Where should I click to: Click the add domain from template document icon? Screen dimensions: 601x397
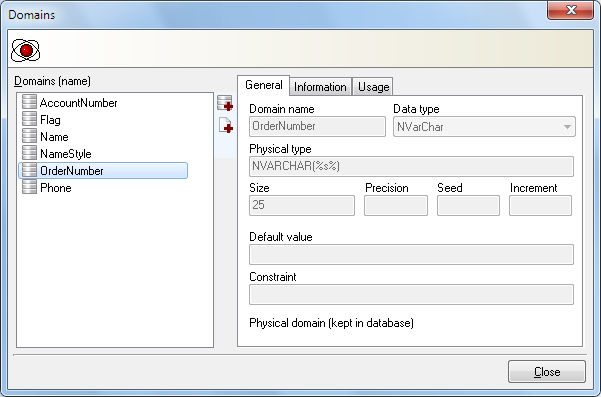coord(226,125)
